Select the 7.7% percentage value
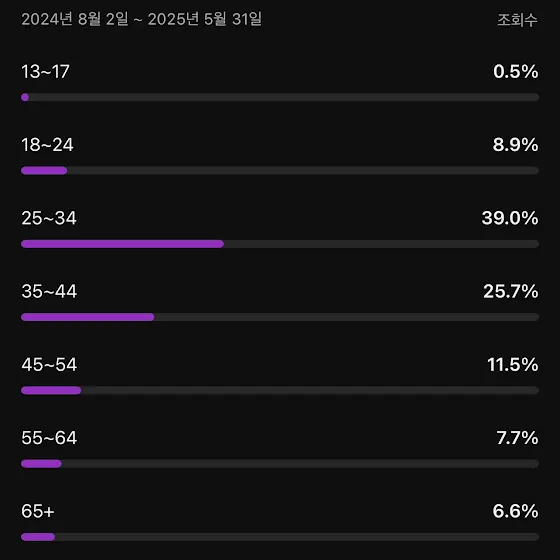This screenshot has height=560, width=560. 517,438
